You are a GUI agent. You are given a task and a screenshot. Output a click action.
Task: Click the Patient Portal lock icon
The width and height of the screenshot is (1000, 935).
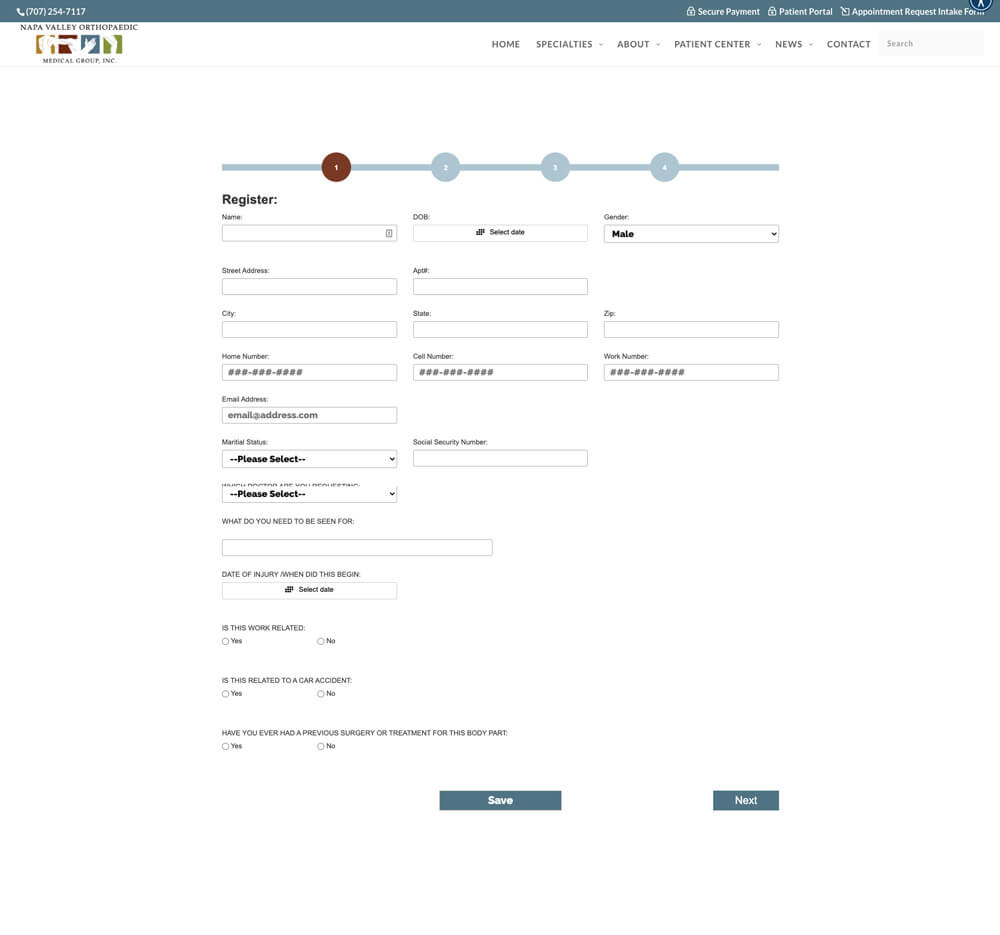click(772, 11)
